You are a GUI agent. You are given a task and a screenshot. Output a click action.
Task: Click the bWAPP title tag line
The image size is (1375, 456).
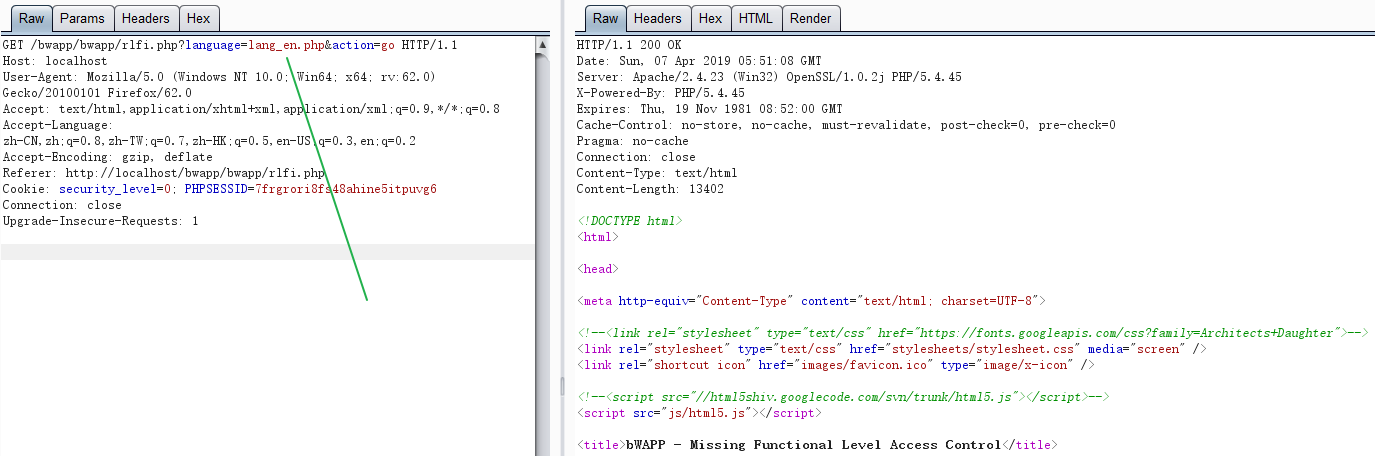point(815,445)
